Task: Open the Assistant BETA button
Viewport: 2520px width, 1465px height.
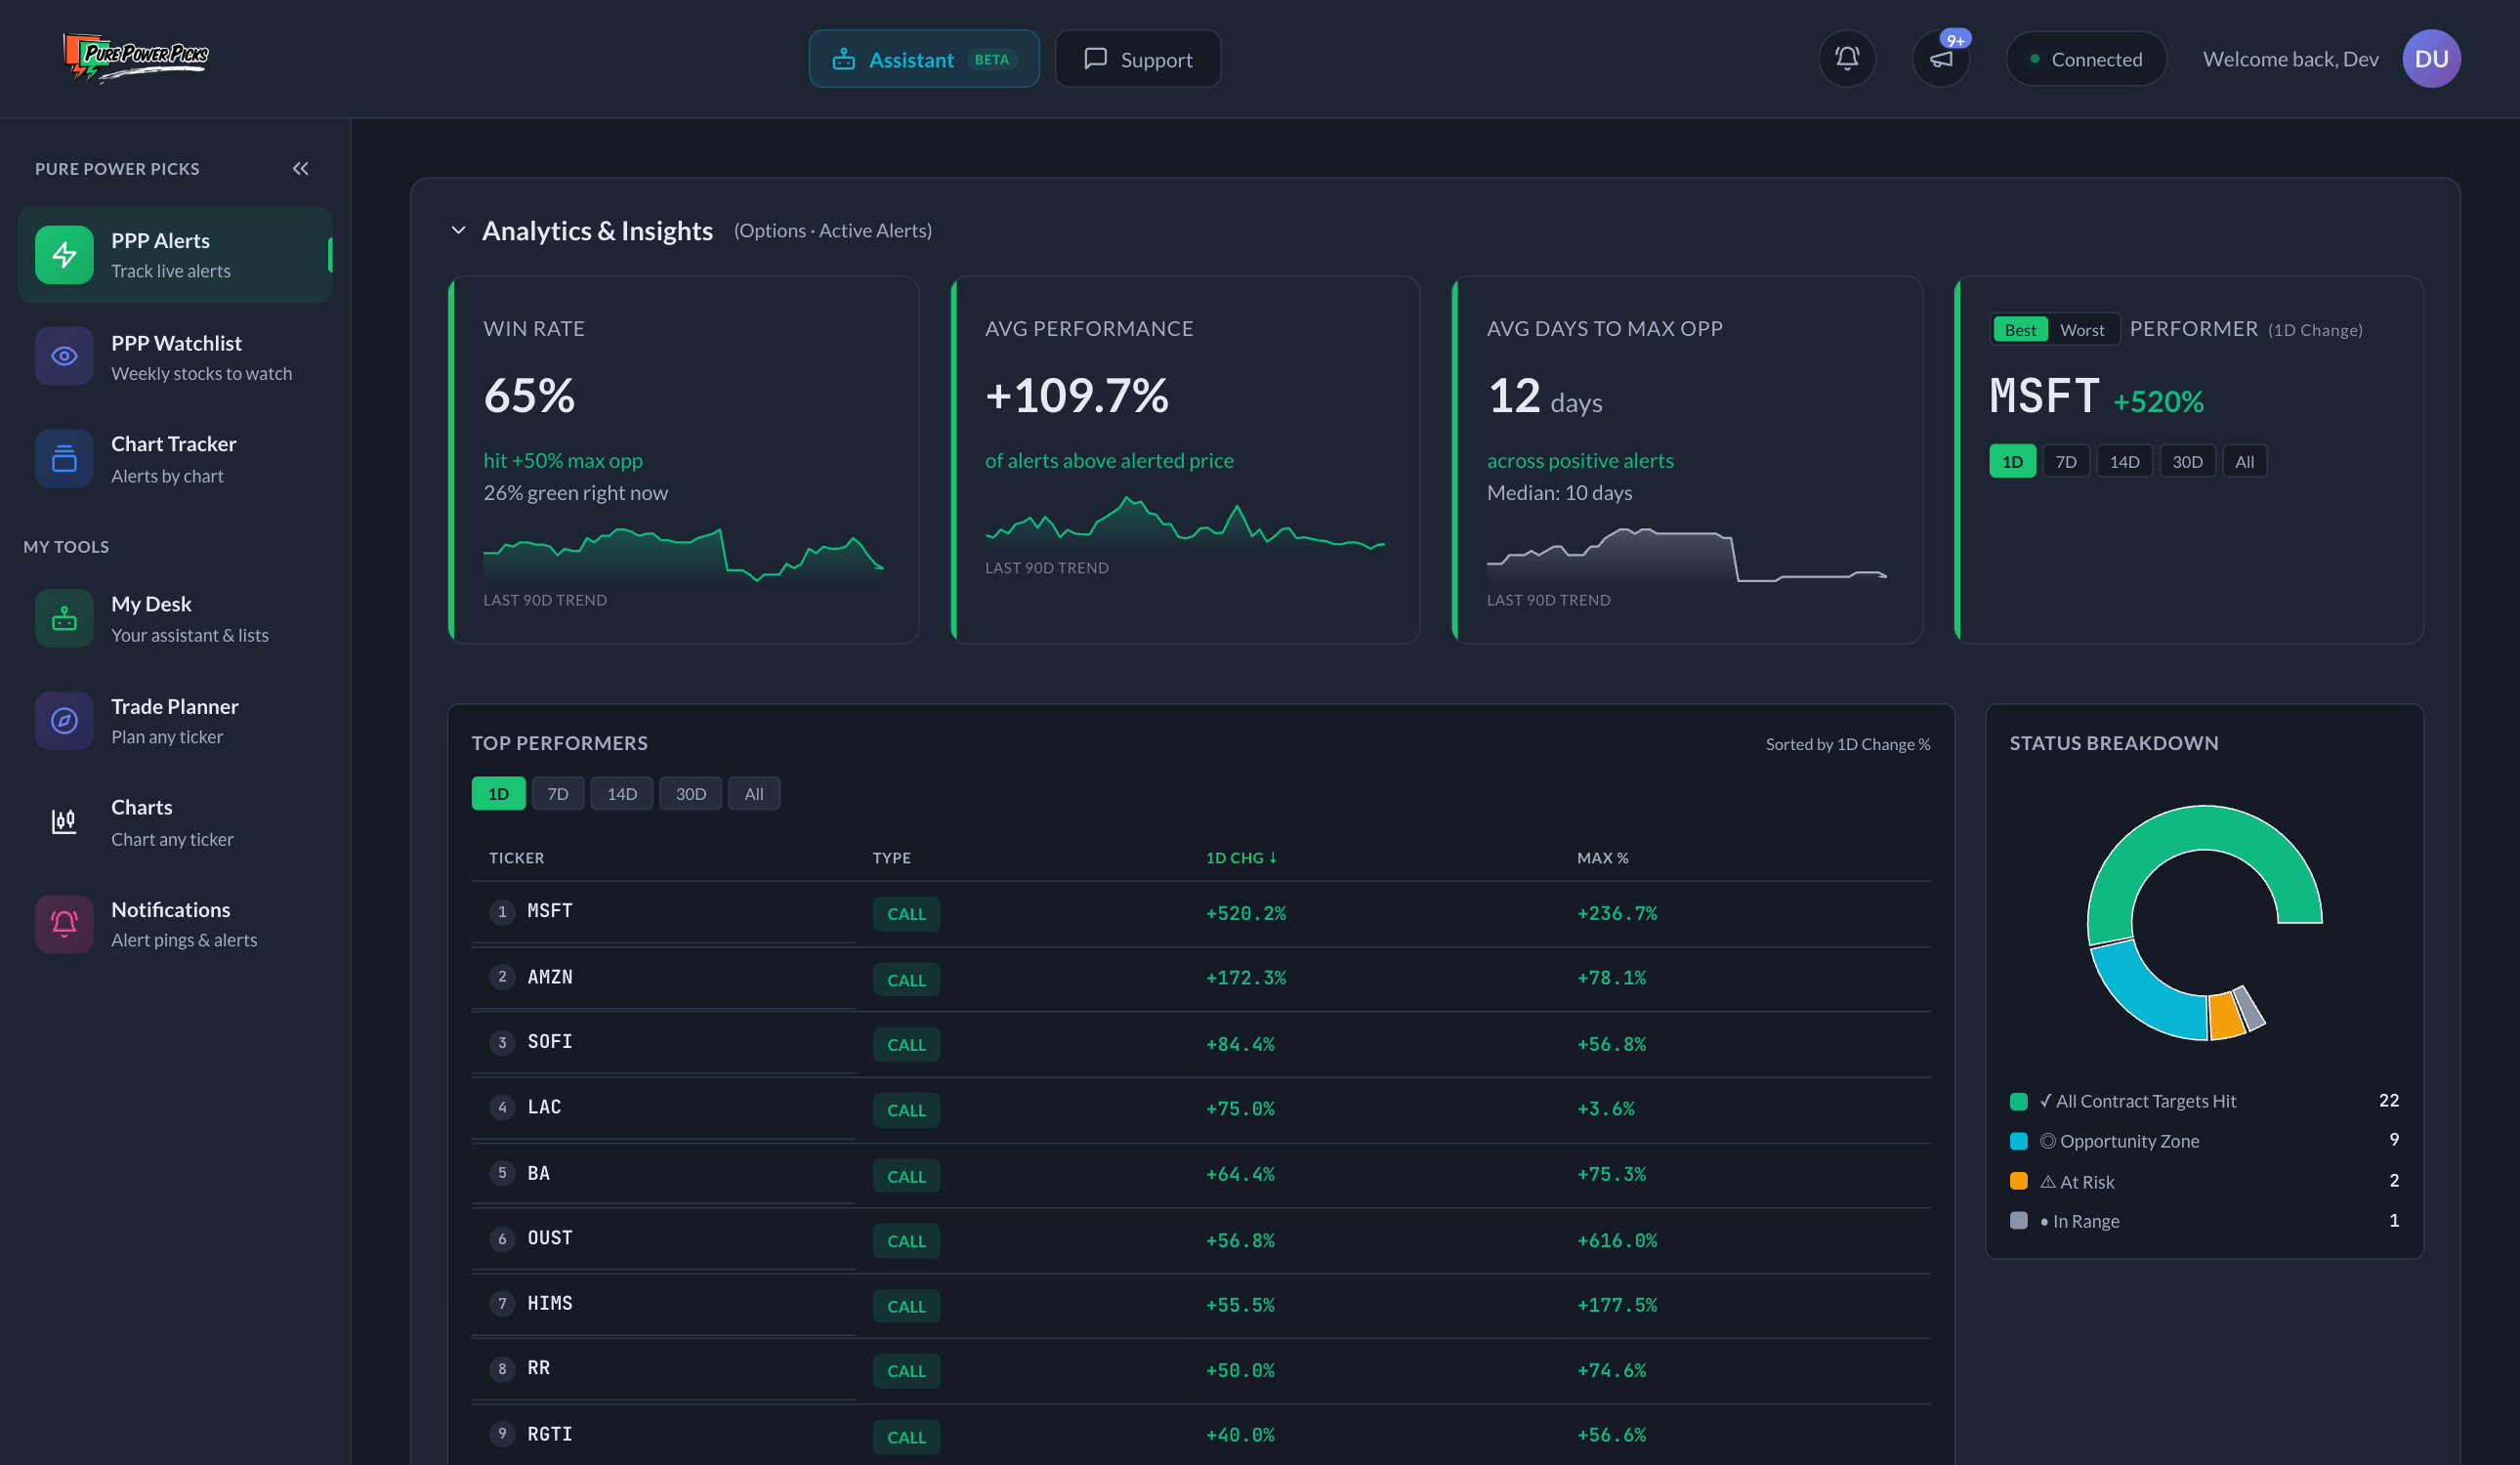Action: tap(924, 59)
